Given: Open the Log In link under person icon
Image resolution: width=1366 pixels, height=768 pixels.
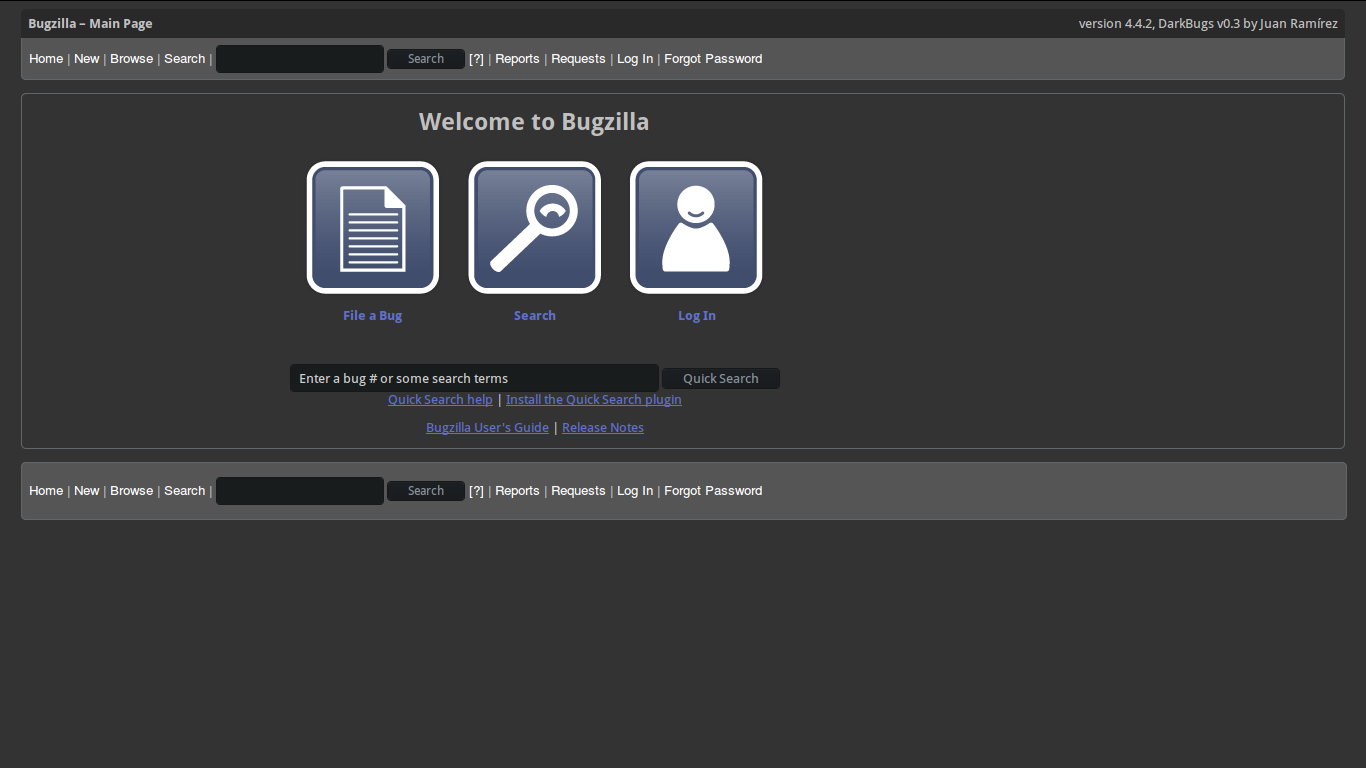Looking at the screenshot, I should [x=697, y=315].
